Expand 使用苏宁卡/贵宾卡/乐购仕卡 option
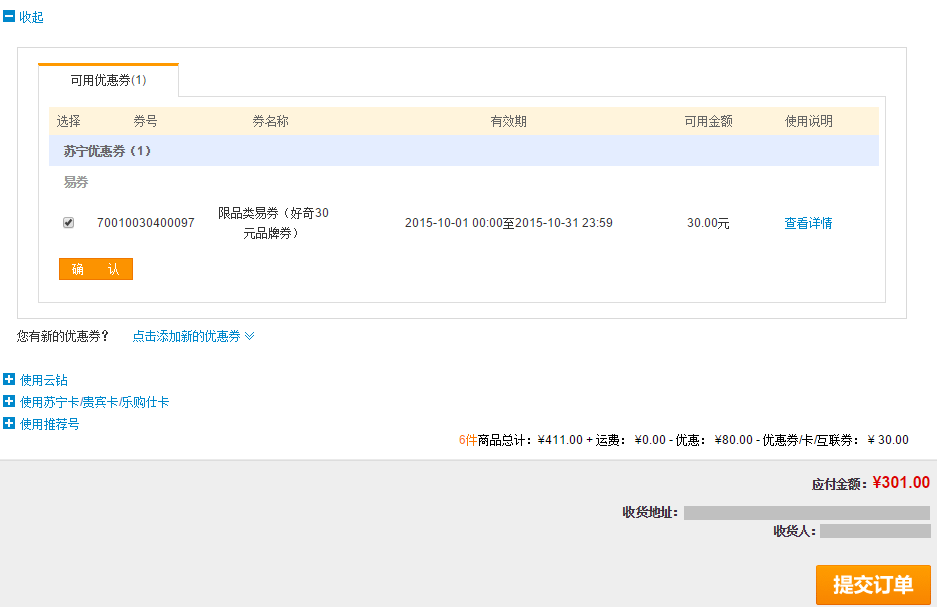 coord(87,402)
